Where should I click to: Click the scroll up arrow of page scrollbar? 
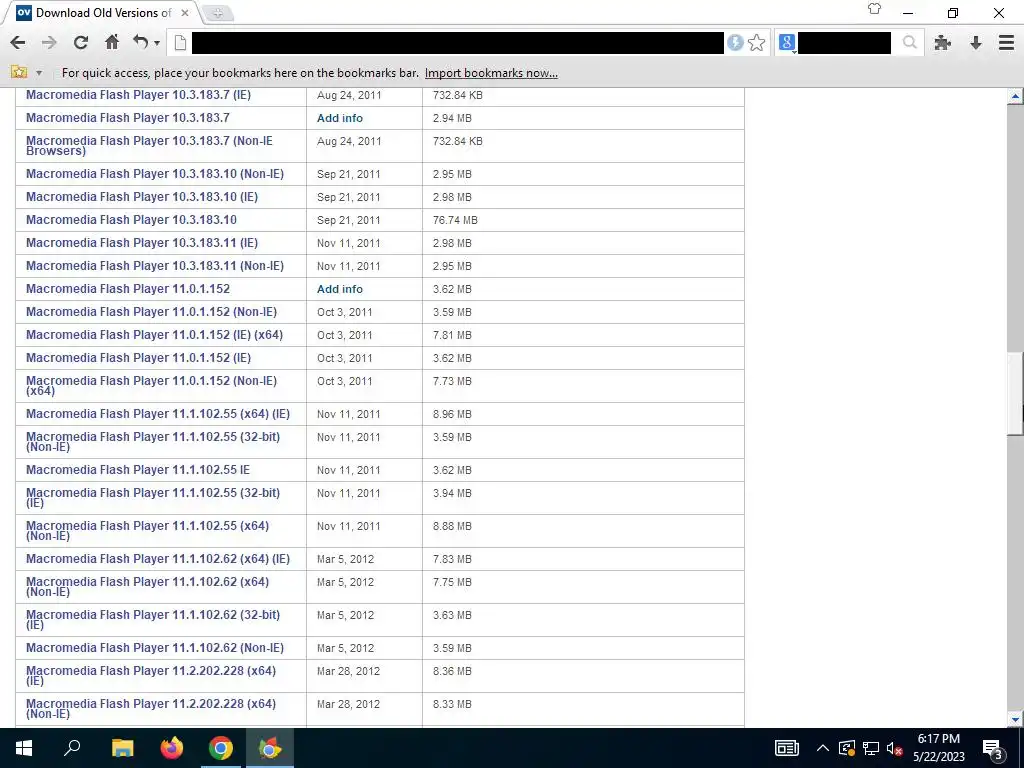pos(1015,97)
